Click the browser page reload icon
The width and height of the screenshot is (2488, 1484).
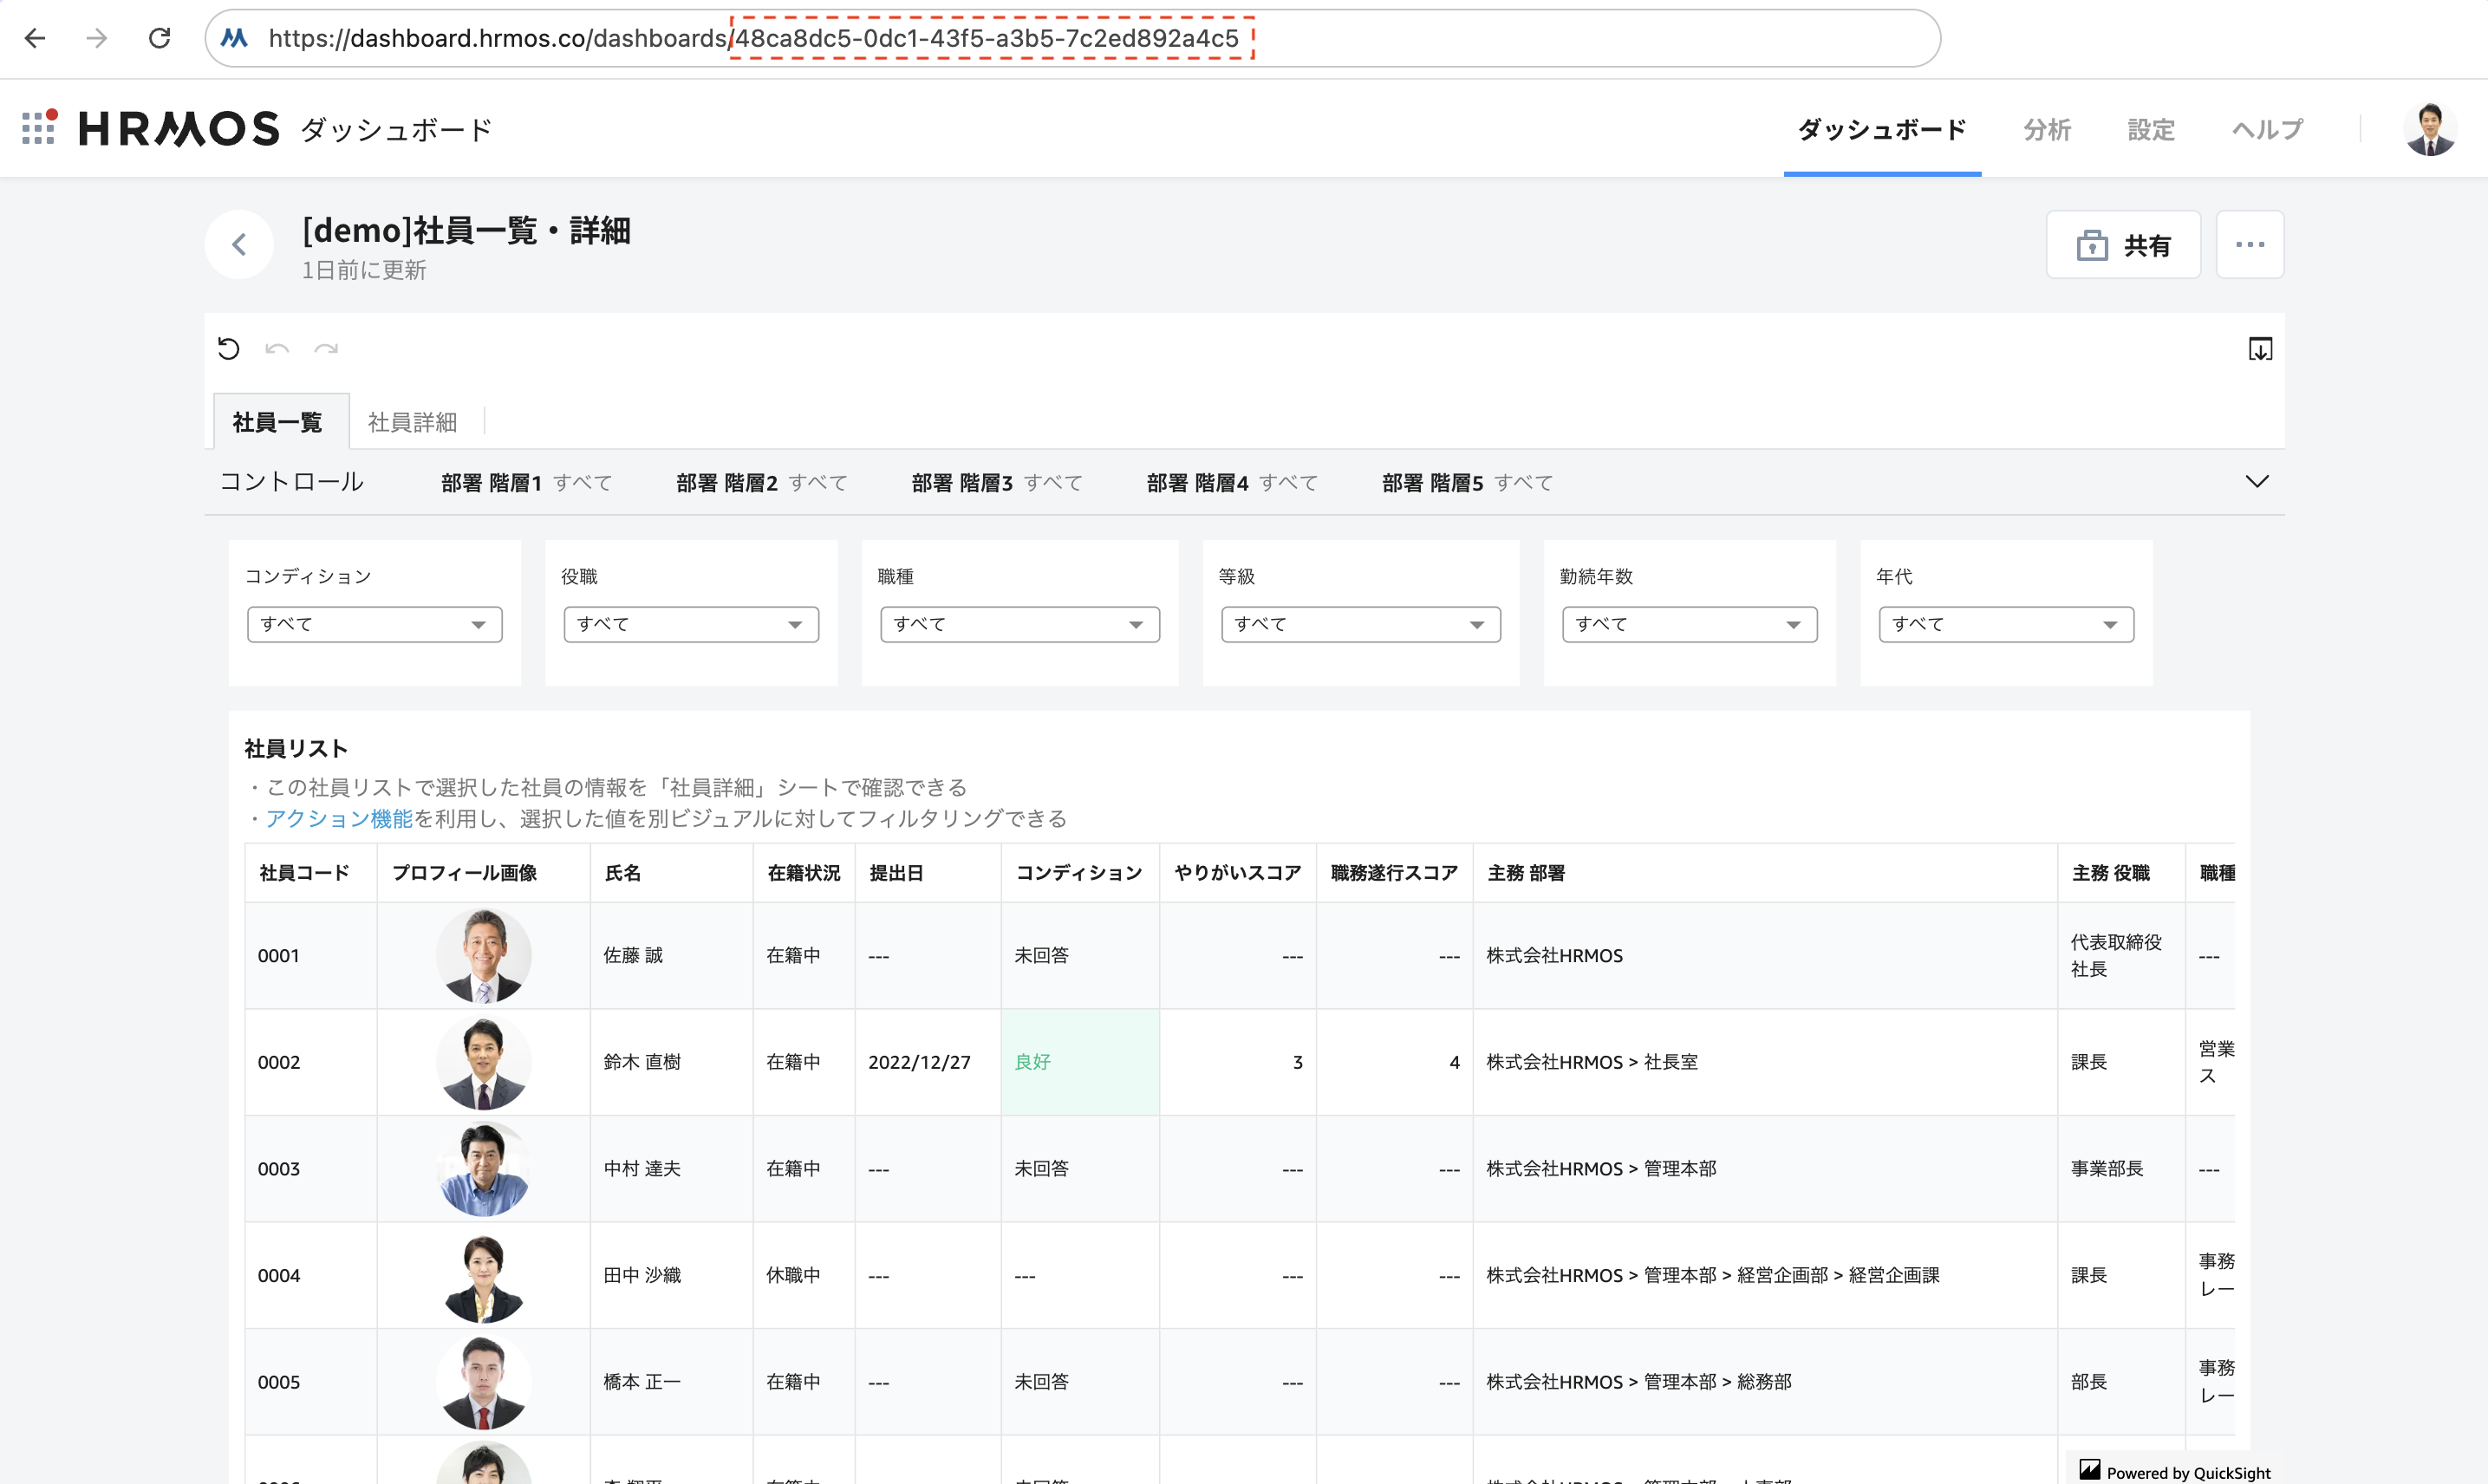coord(160,38)
